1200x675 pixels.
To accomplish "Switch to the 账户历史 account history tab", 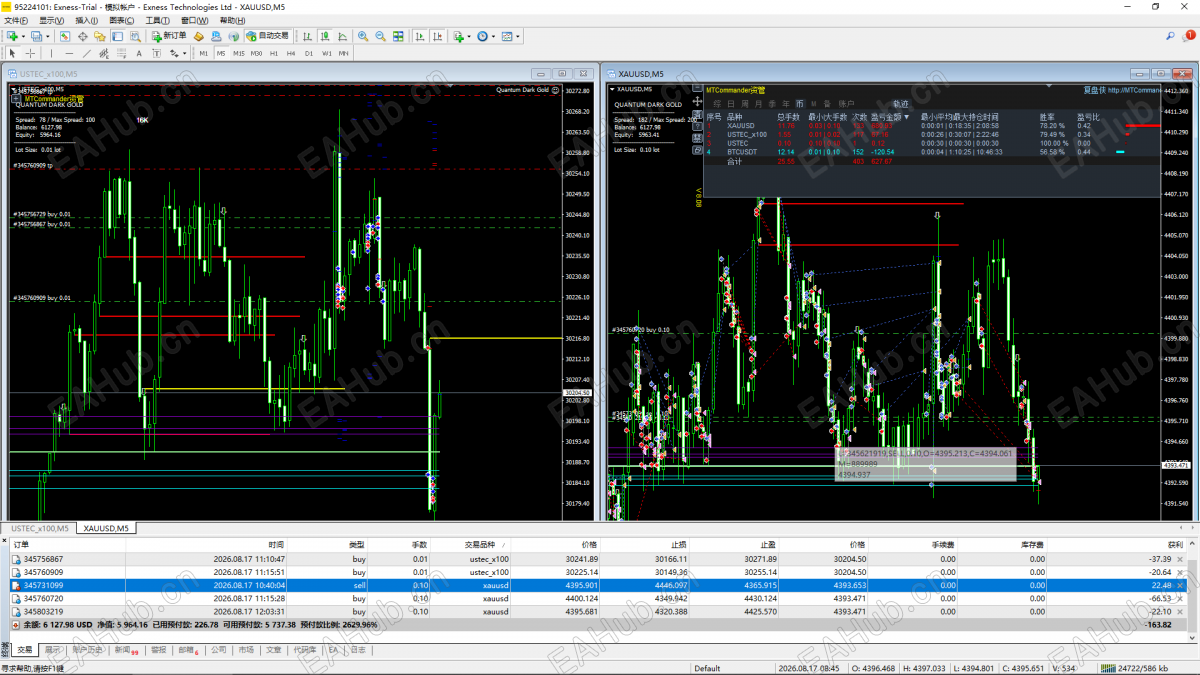I will tap(86, 650).
